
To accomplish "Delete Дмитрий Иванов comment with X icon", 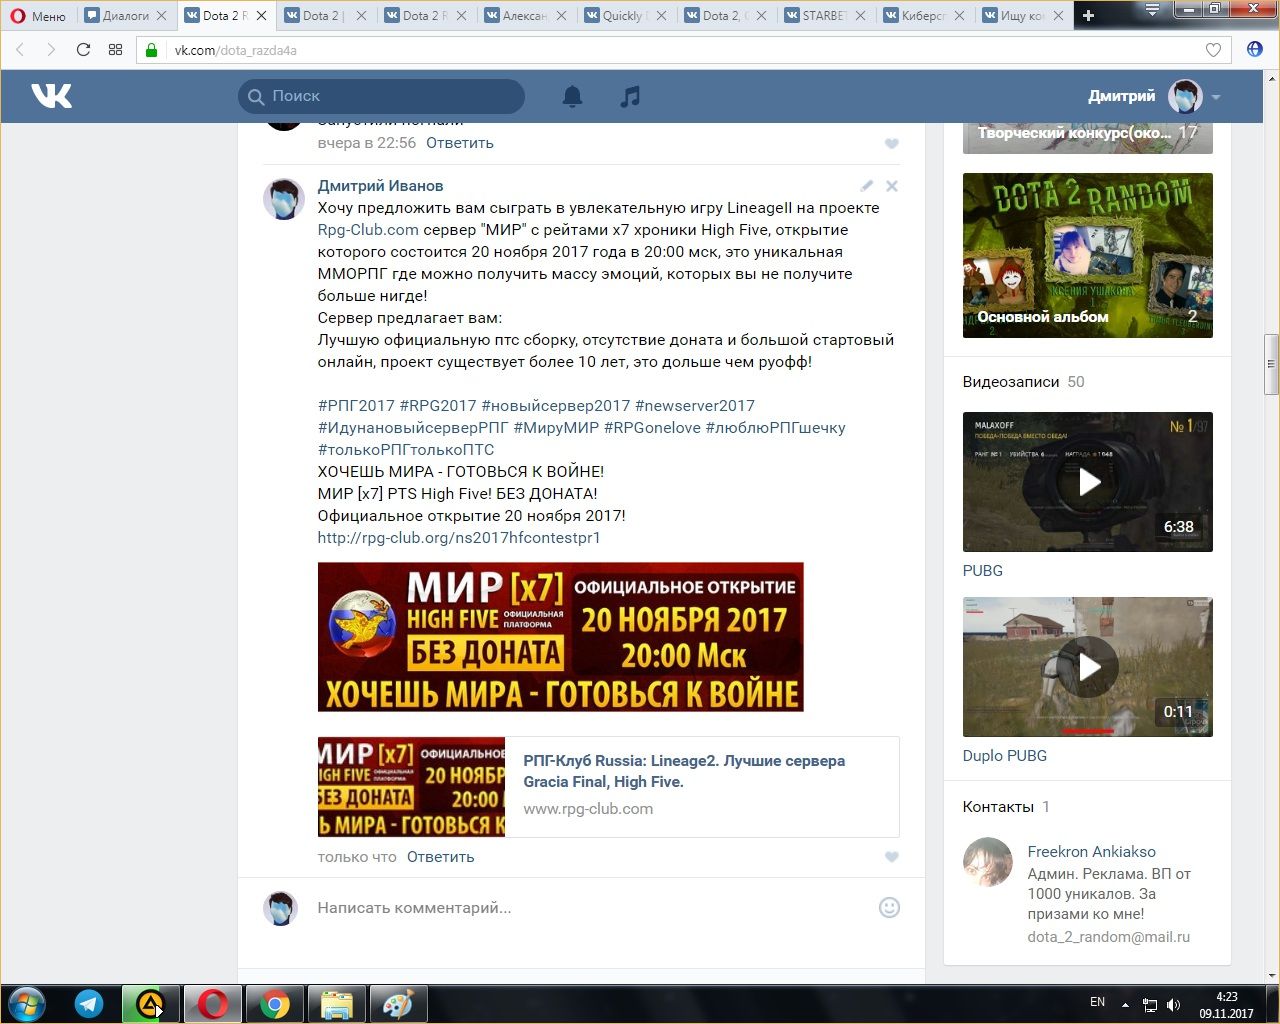I will 892,186.
